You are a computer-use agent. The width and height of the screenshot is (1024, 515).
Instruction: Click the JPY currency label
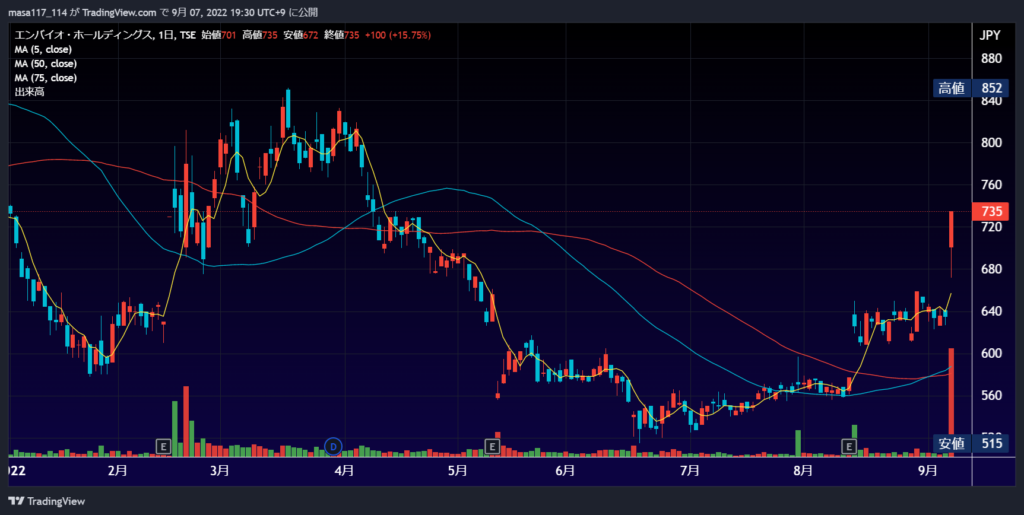(x=990, y=36)
